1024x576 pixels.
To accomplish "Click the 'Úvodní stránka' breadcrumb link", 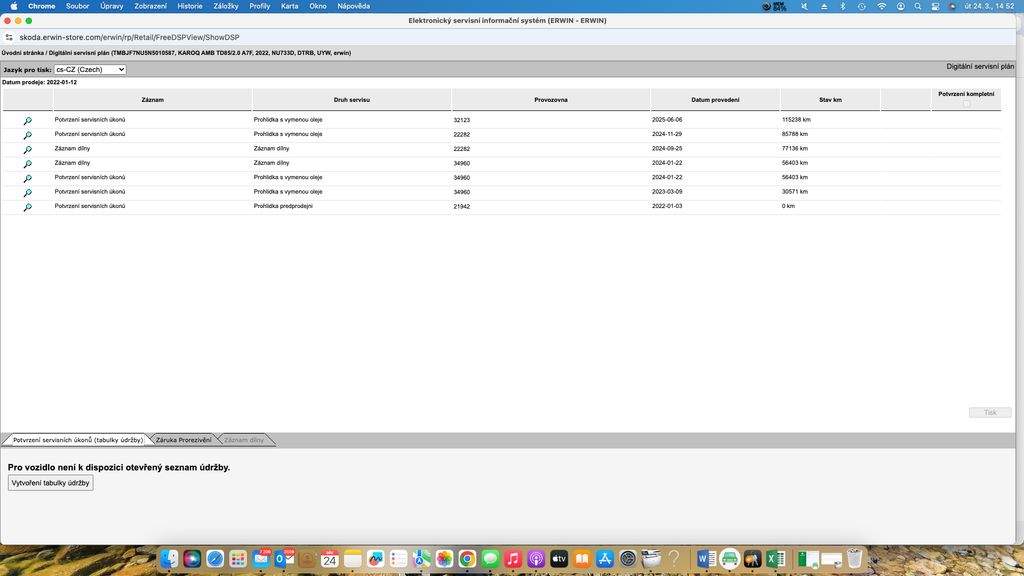I will (22, 53).
